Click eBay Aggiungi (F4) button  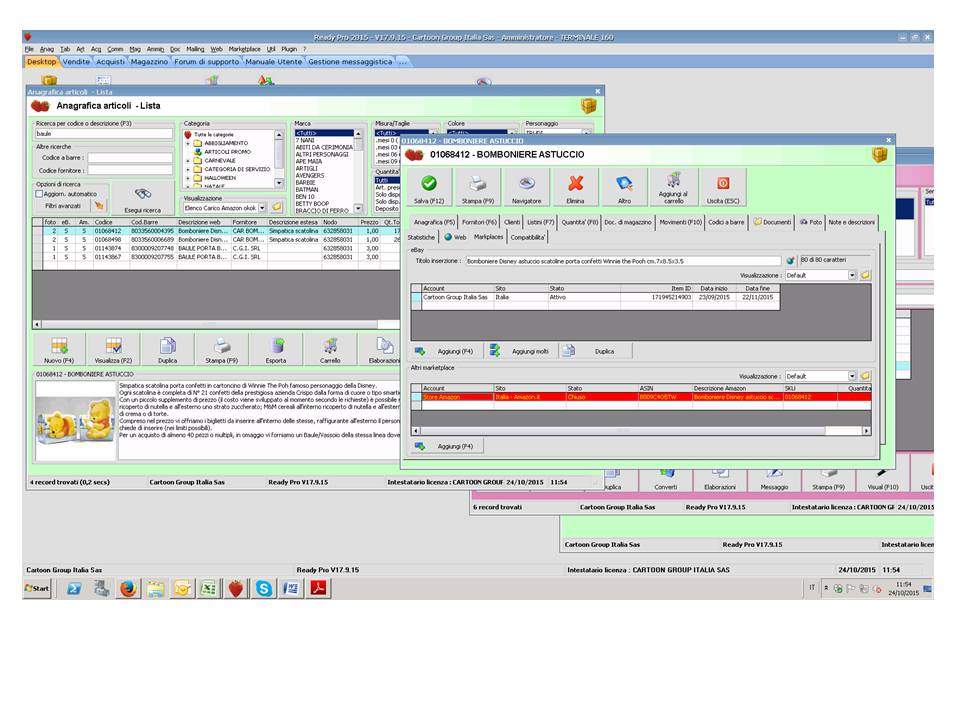coord(447,351)
